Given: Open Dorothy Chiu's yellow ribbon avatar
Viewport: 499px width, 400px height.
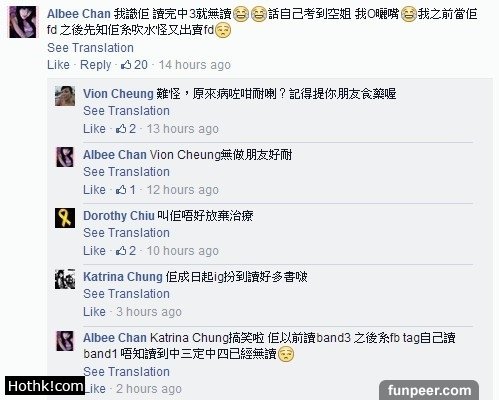Looking at the screenshot, I should [x=65, y=218].
